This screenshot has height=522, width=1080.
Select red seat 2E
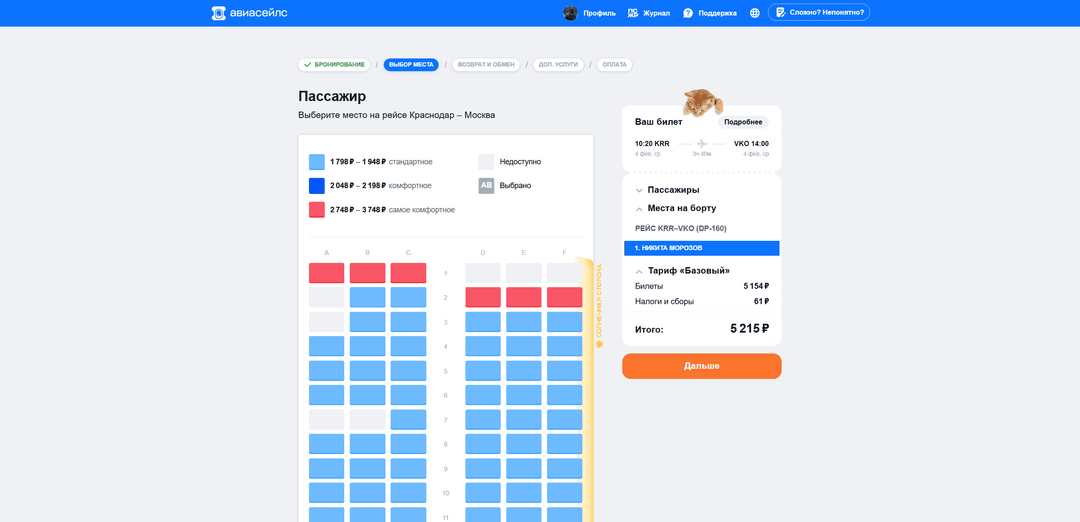click(524, 297)
